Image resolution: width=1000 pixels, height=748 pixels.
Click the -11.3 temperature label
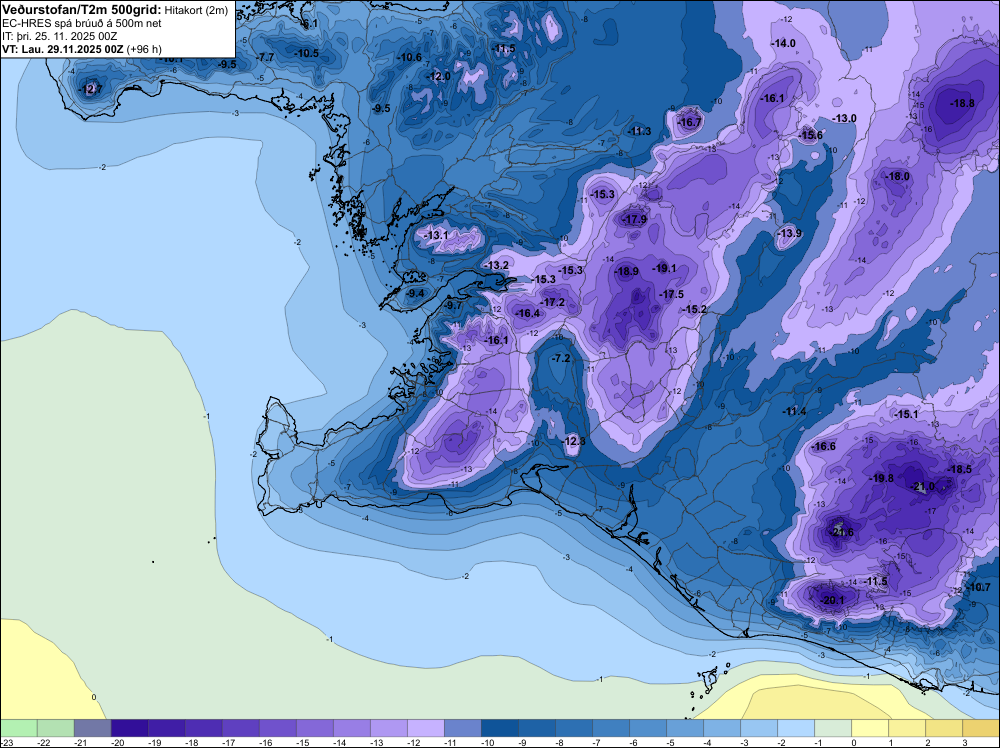639,131
